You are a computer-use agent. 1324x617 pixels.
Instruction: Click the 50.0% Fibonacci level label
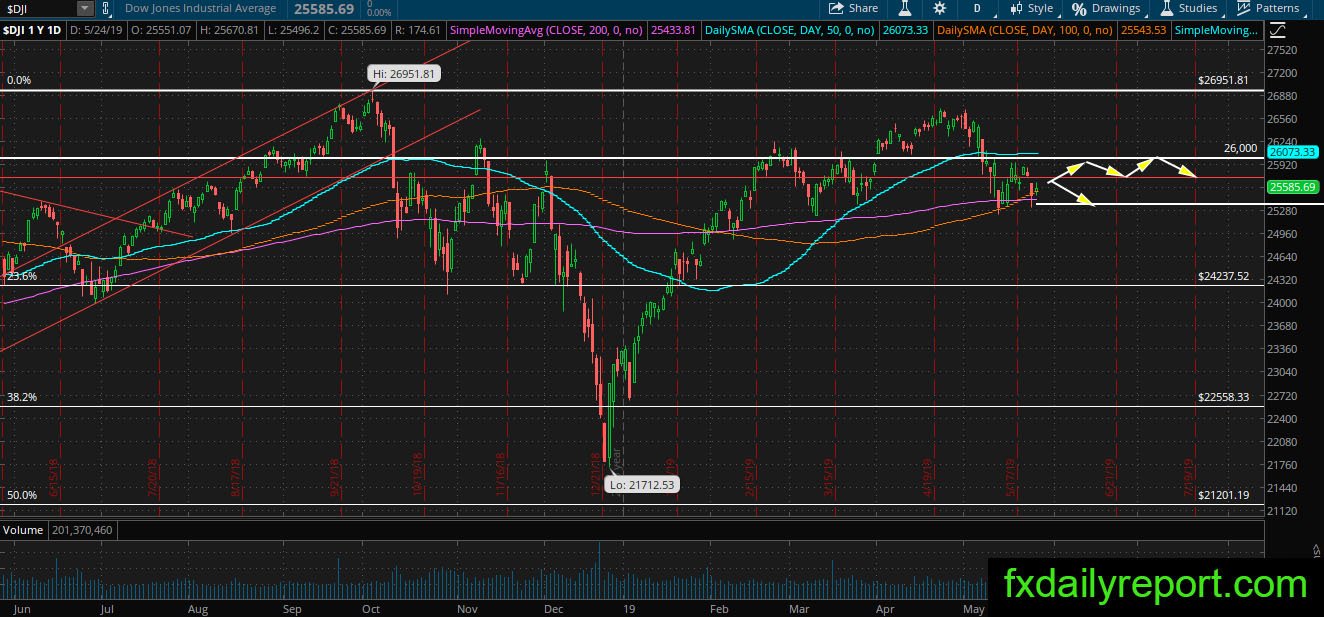(x=22, y=495)
